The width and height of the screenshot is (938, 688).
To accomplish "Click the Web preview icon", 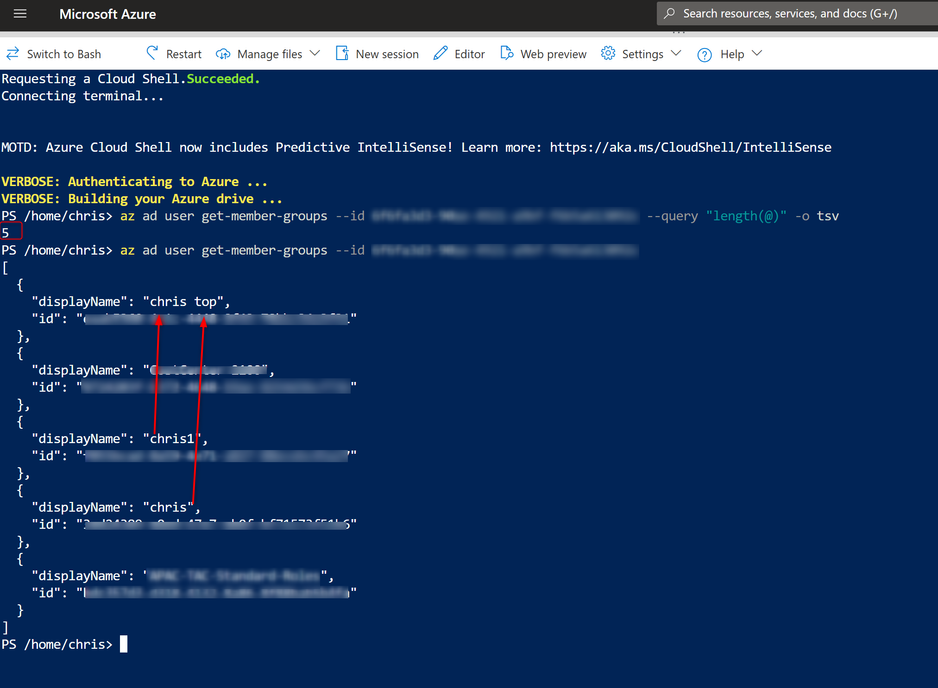I will [507, 53].
